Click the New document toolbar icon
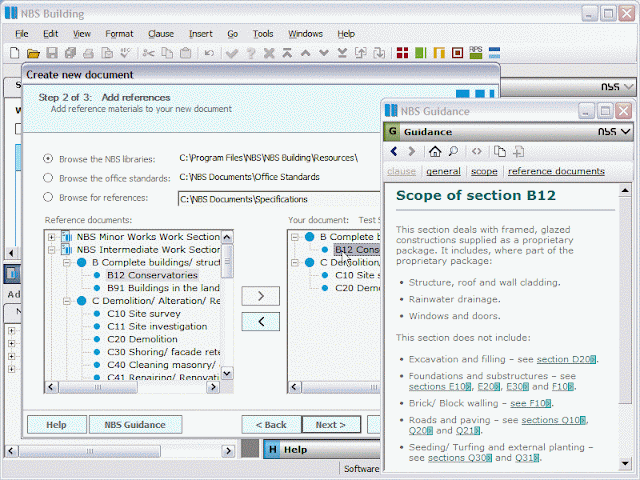Viewport: 640px width, 480px height. (x=15, y=53)
